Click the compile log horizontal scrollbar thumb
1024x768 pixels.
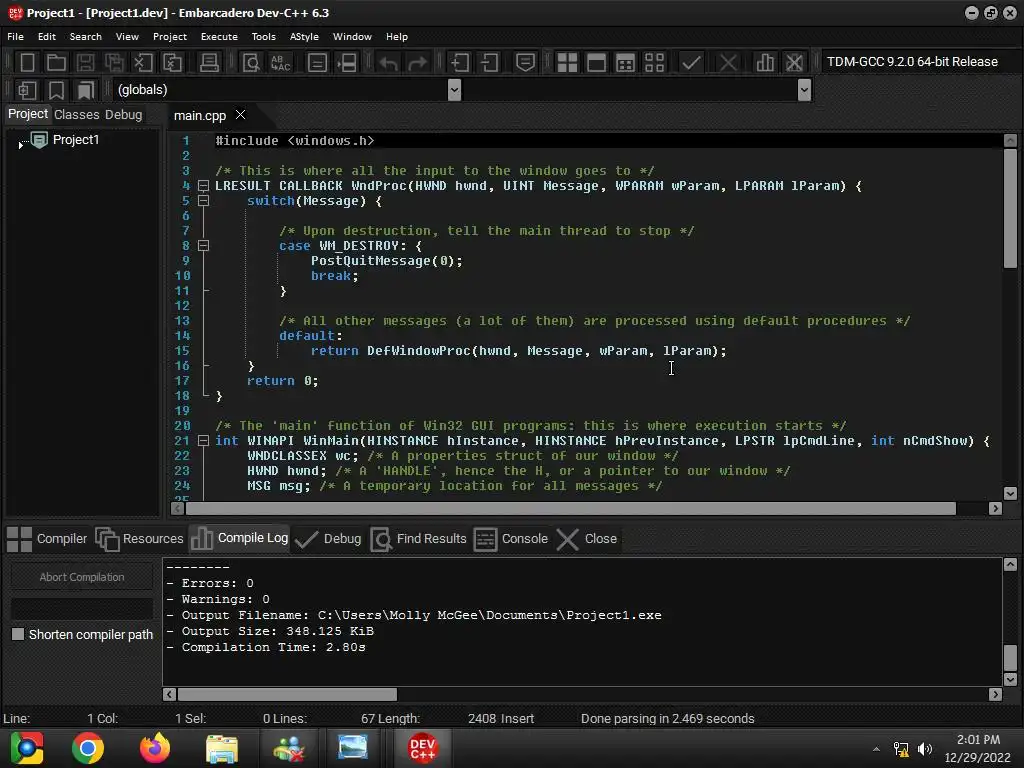click(287, 694)
